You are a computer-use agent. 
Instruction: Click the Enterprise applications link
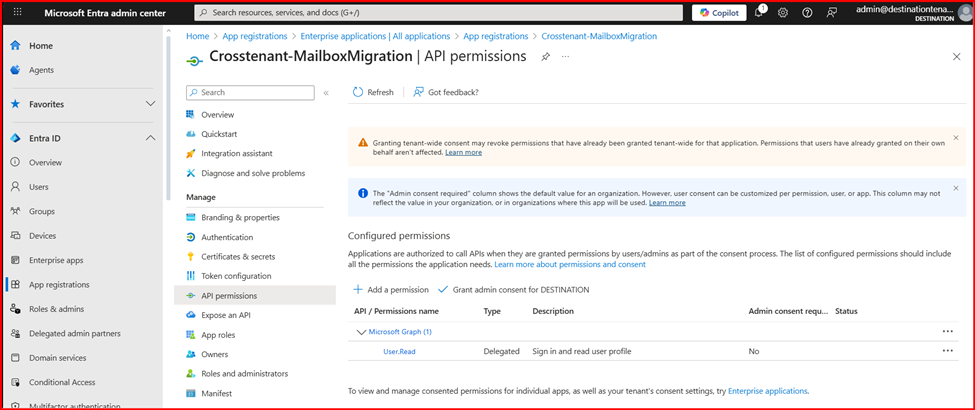tap(767, 390)
